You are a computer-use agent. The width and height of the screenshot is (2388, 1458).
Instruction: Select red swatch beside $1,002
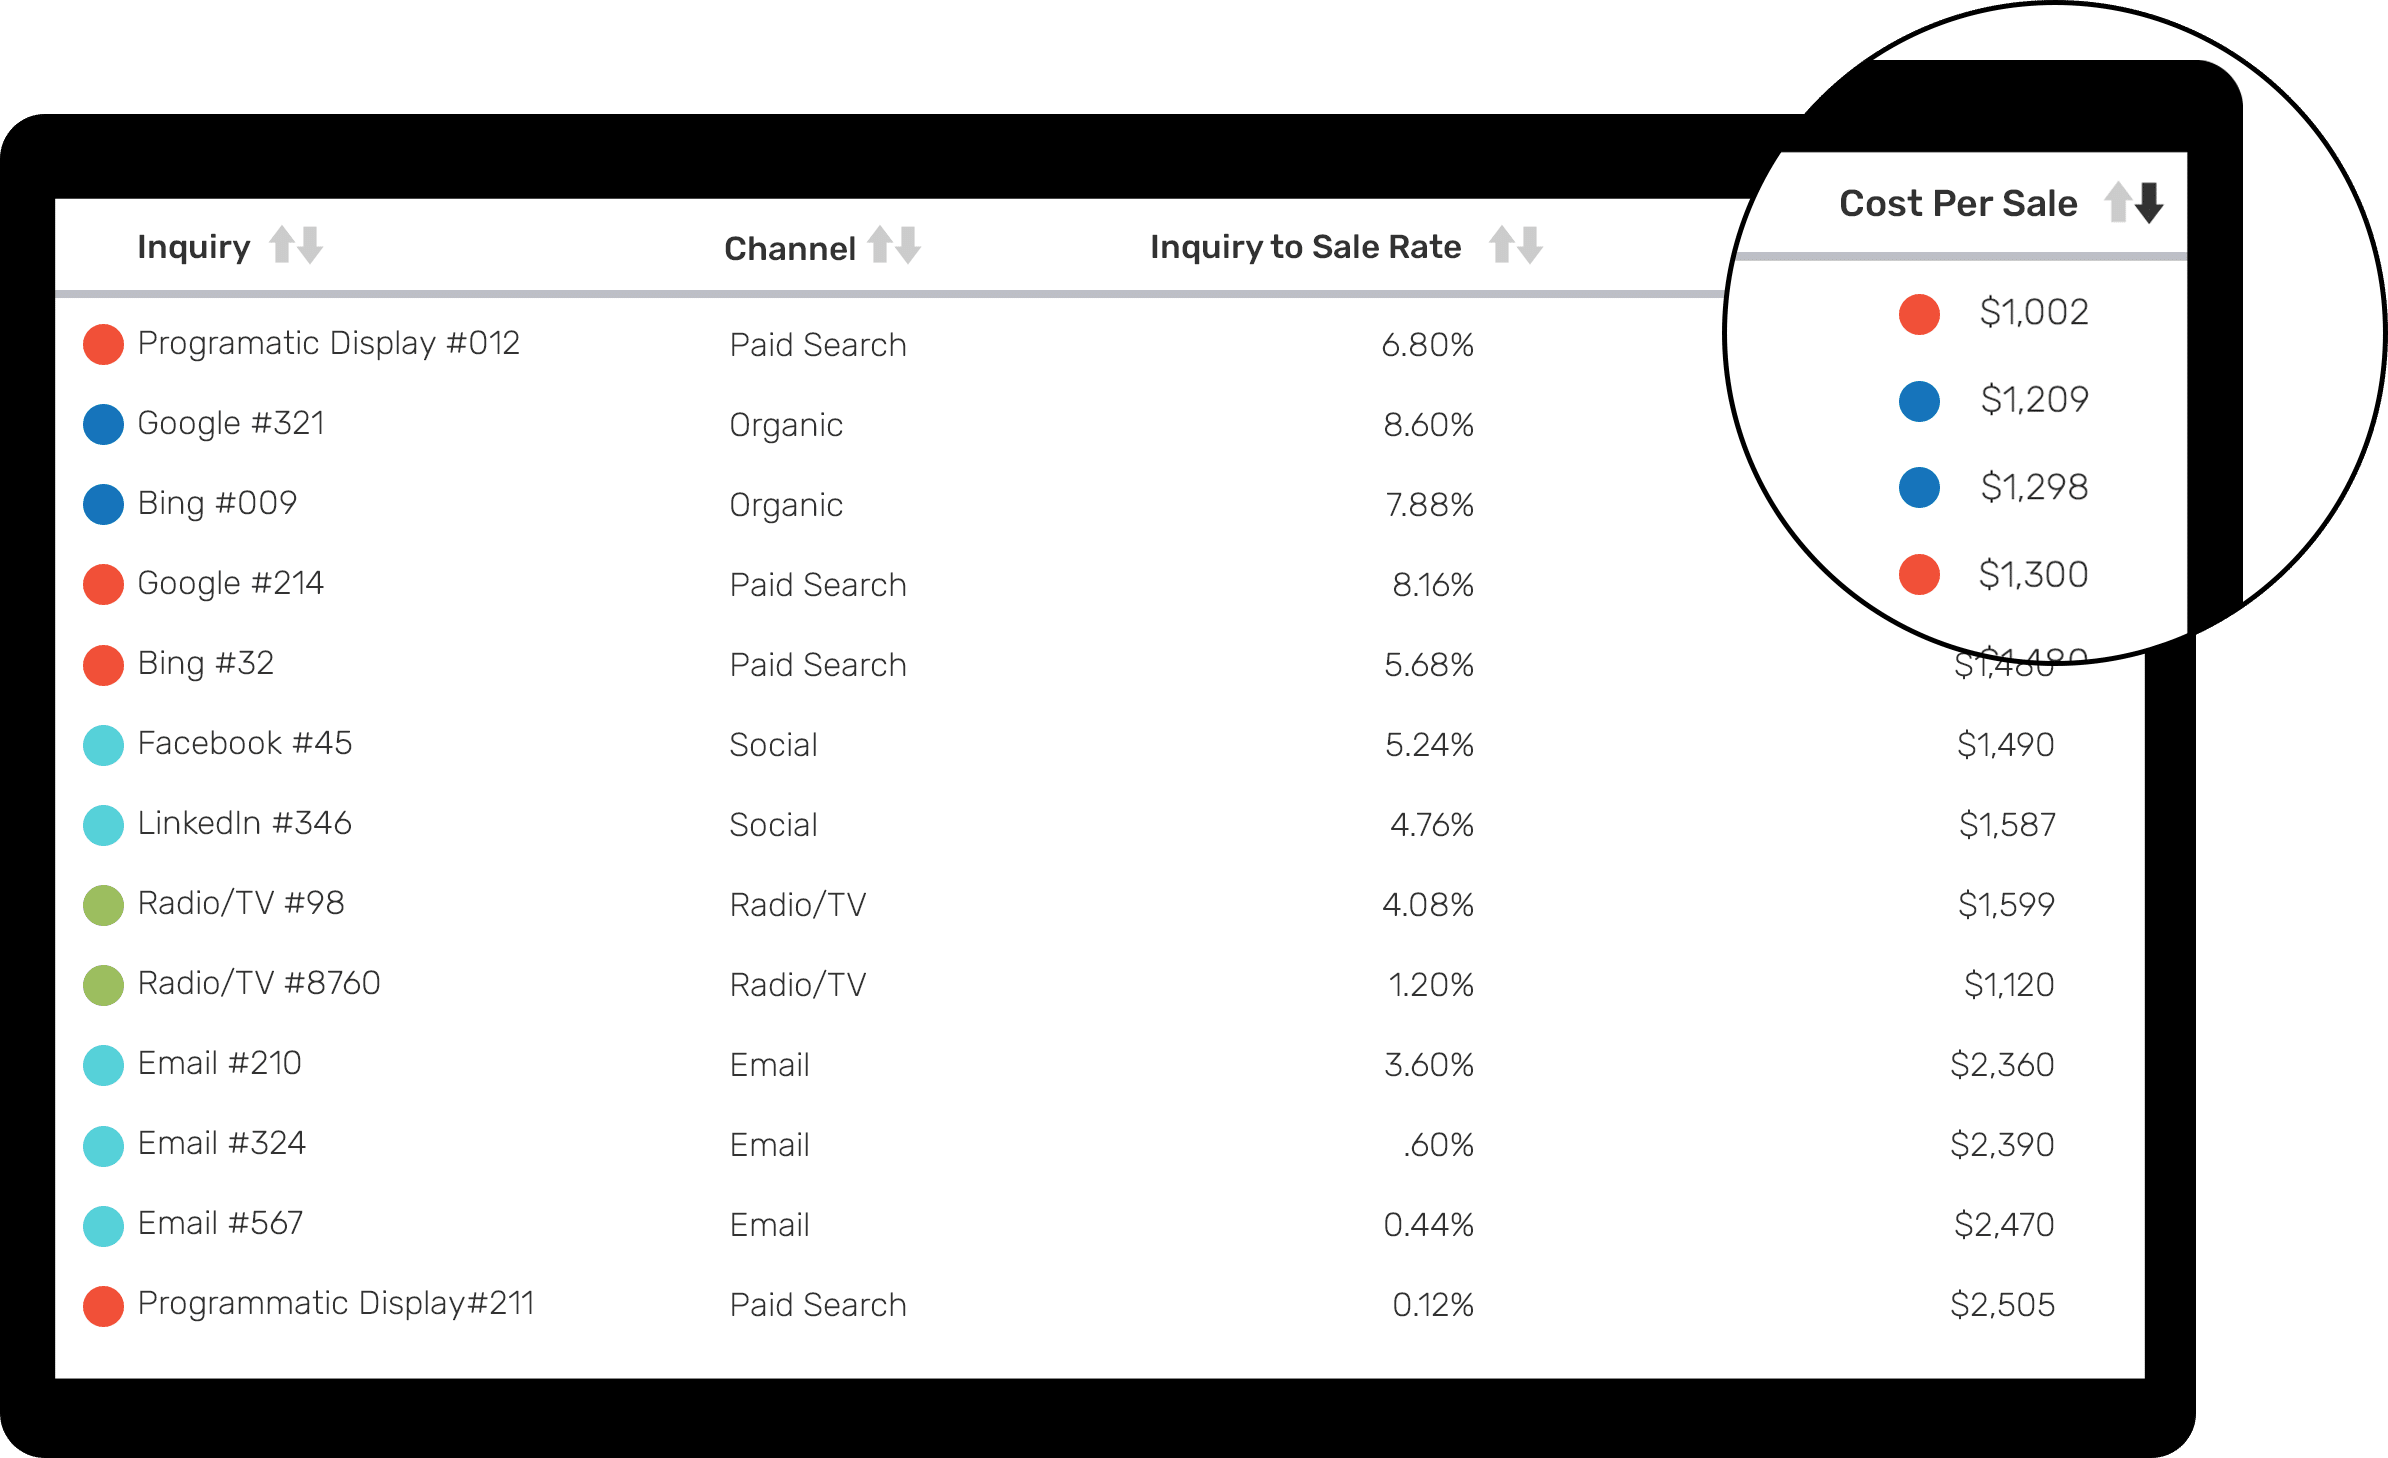(x=1919, y=314)
